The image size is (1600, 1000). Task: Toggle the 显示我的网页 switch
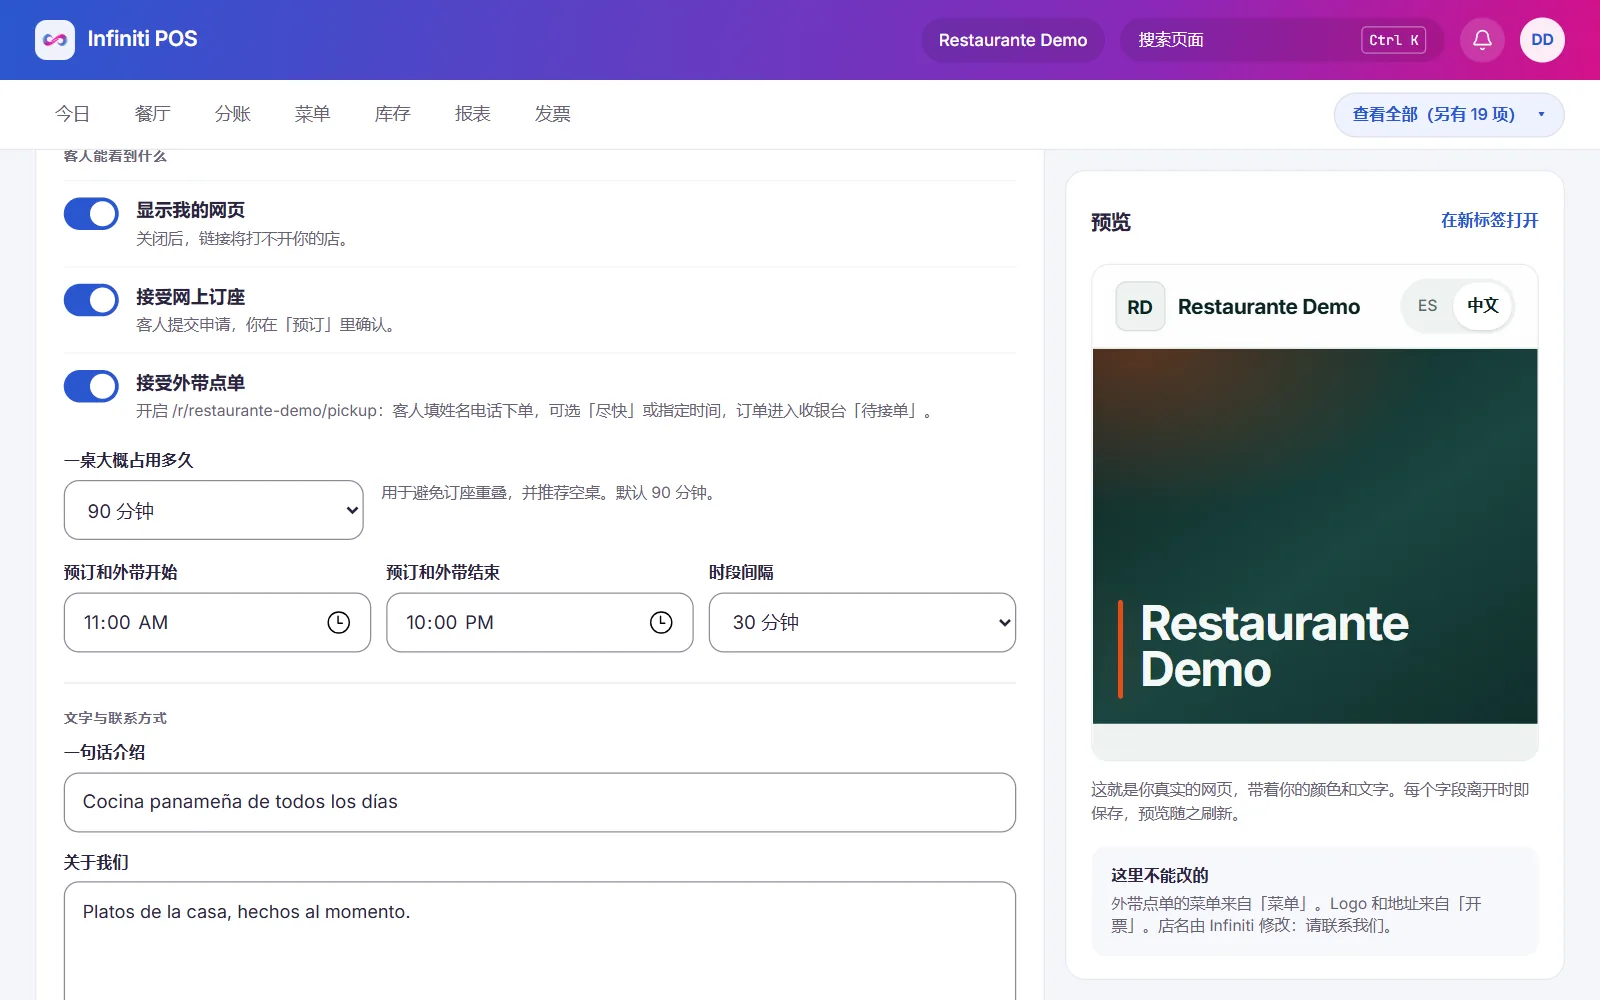pos(91,213)
